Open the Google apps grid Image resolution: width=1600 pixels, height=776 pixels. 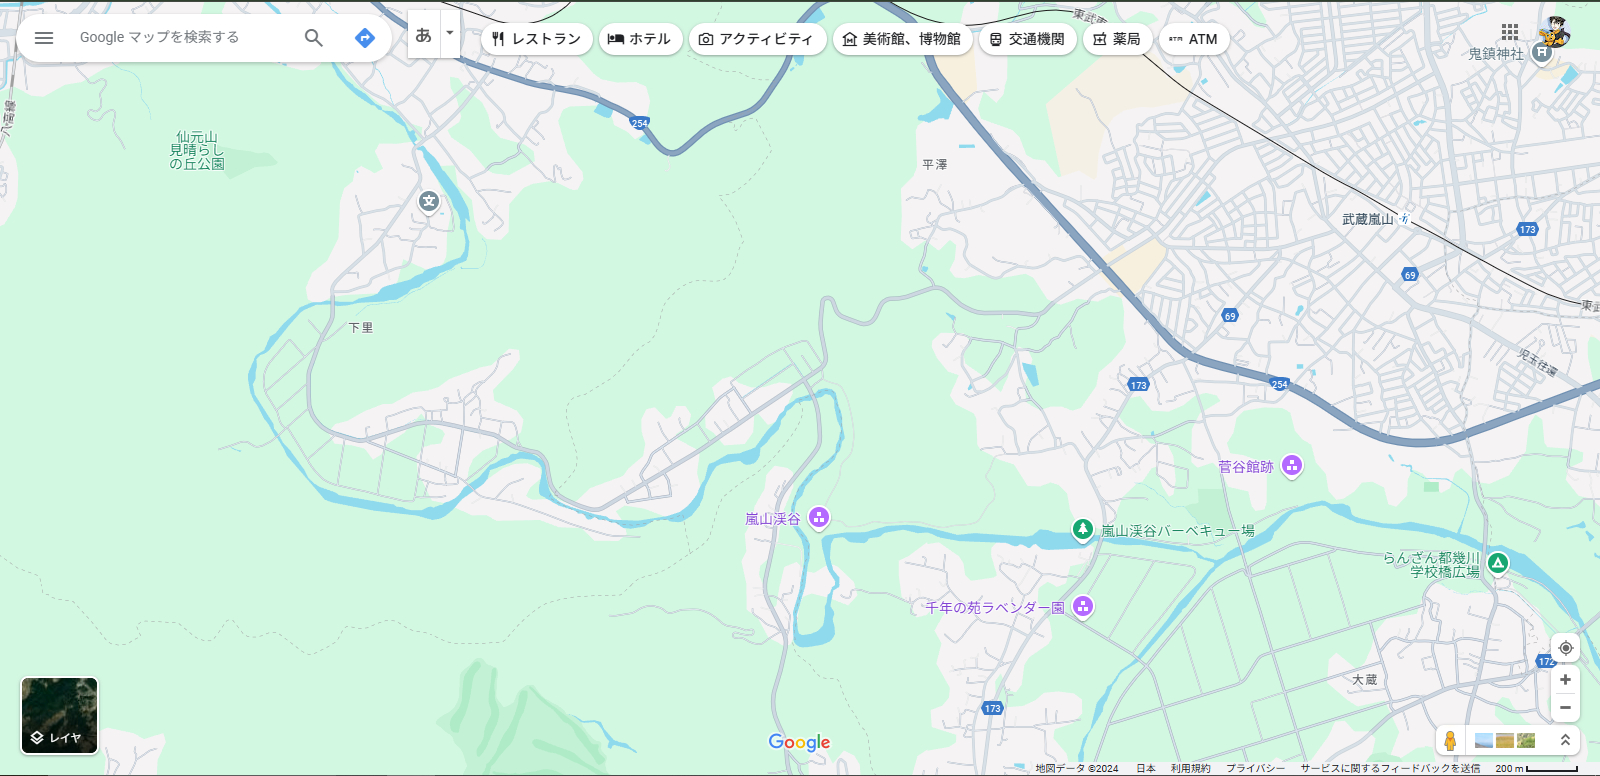pyautogui.click(x=1510, y=32)
